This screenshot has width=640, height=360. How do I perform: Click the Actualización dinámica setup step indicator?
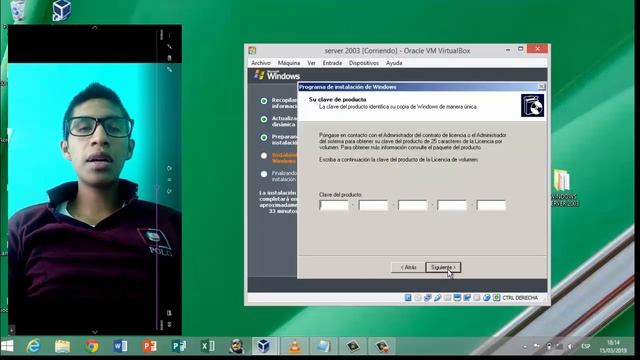point(264,119)
